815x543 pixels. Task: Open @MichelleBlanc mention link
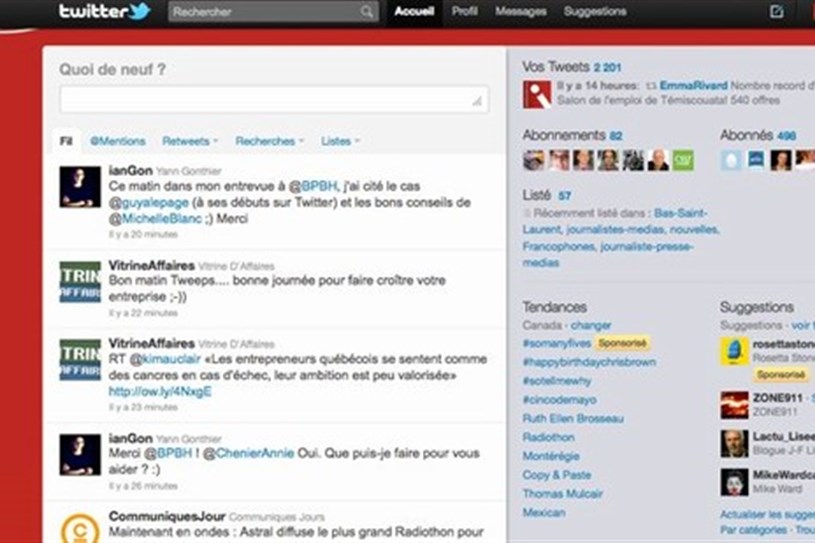(x=155, y=219)
